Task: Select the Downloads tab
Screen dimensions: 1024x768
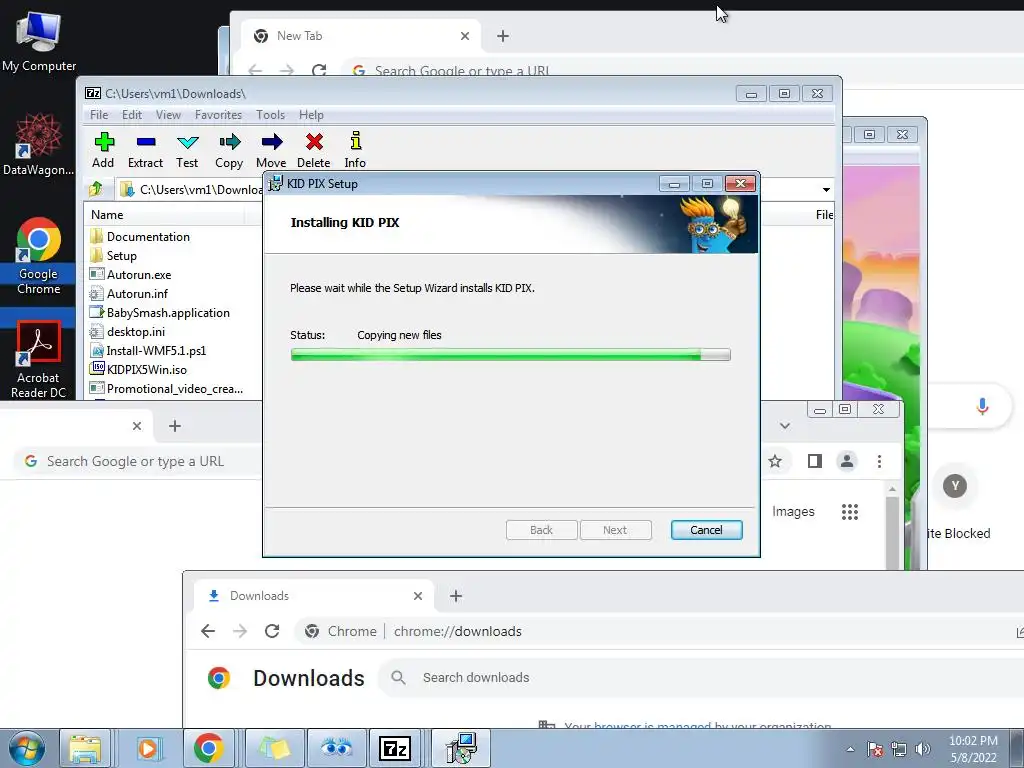Action: (x=313, y=596)
